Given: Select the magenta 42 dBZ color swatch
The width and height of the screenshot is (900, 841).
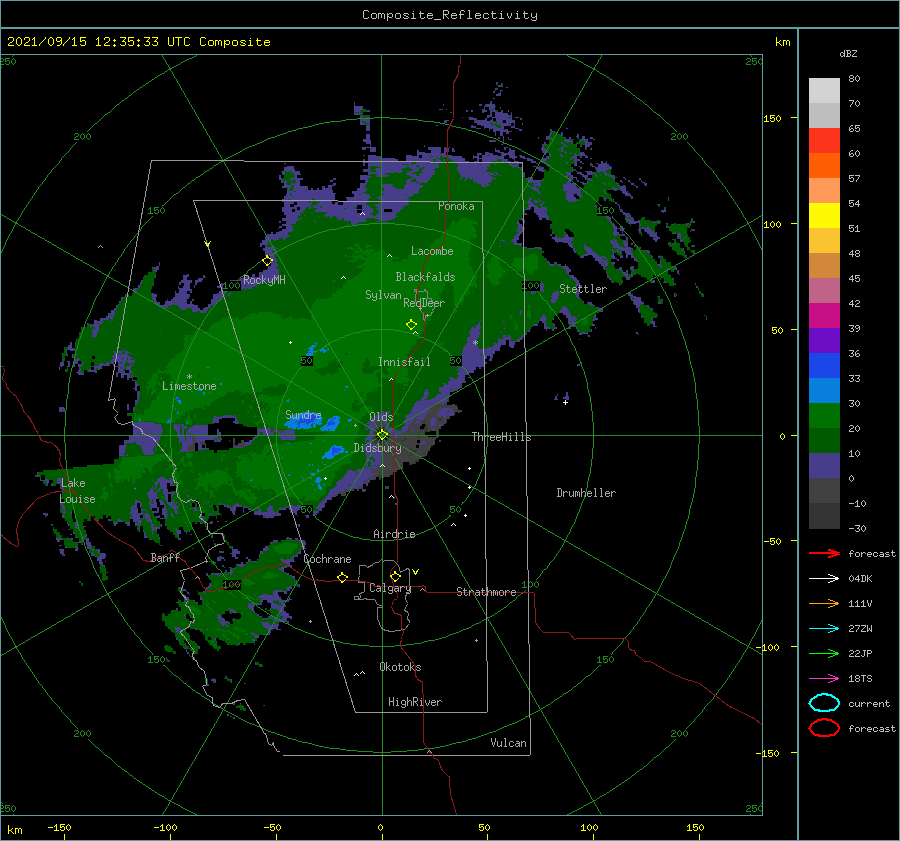Looking at the screenshot, I should (x=824, y=315).
